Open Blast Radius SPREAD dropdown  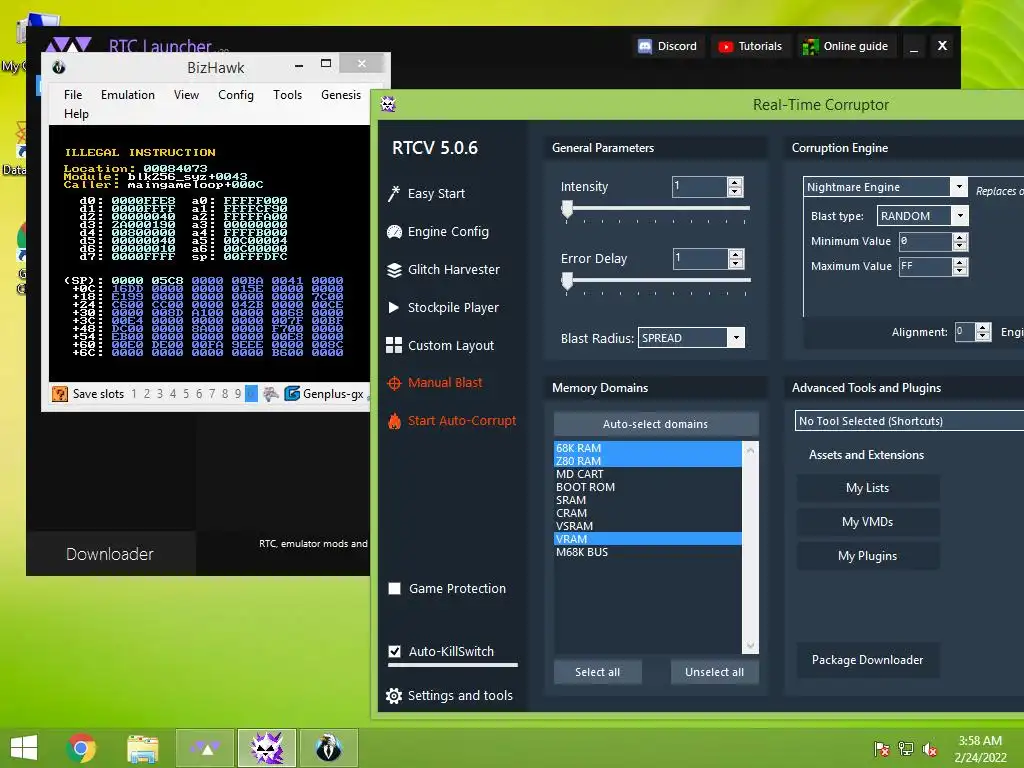click(x=736, y=338)
